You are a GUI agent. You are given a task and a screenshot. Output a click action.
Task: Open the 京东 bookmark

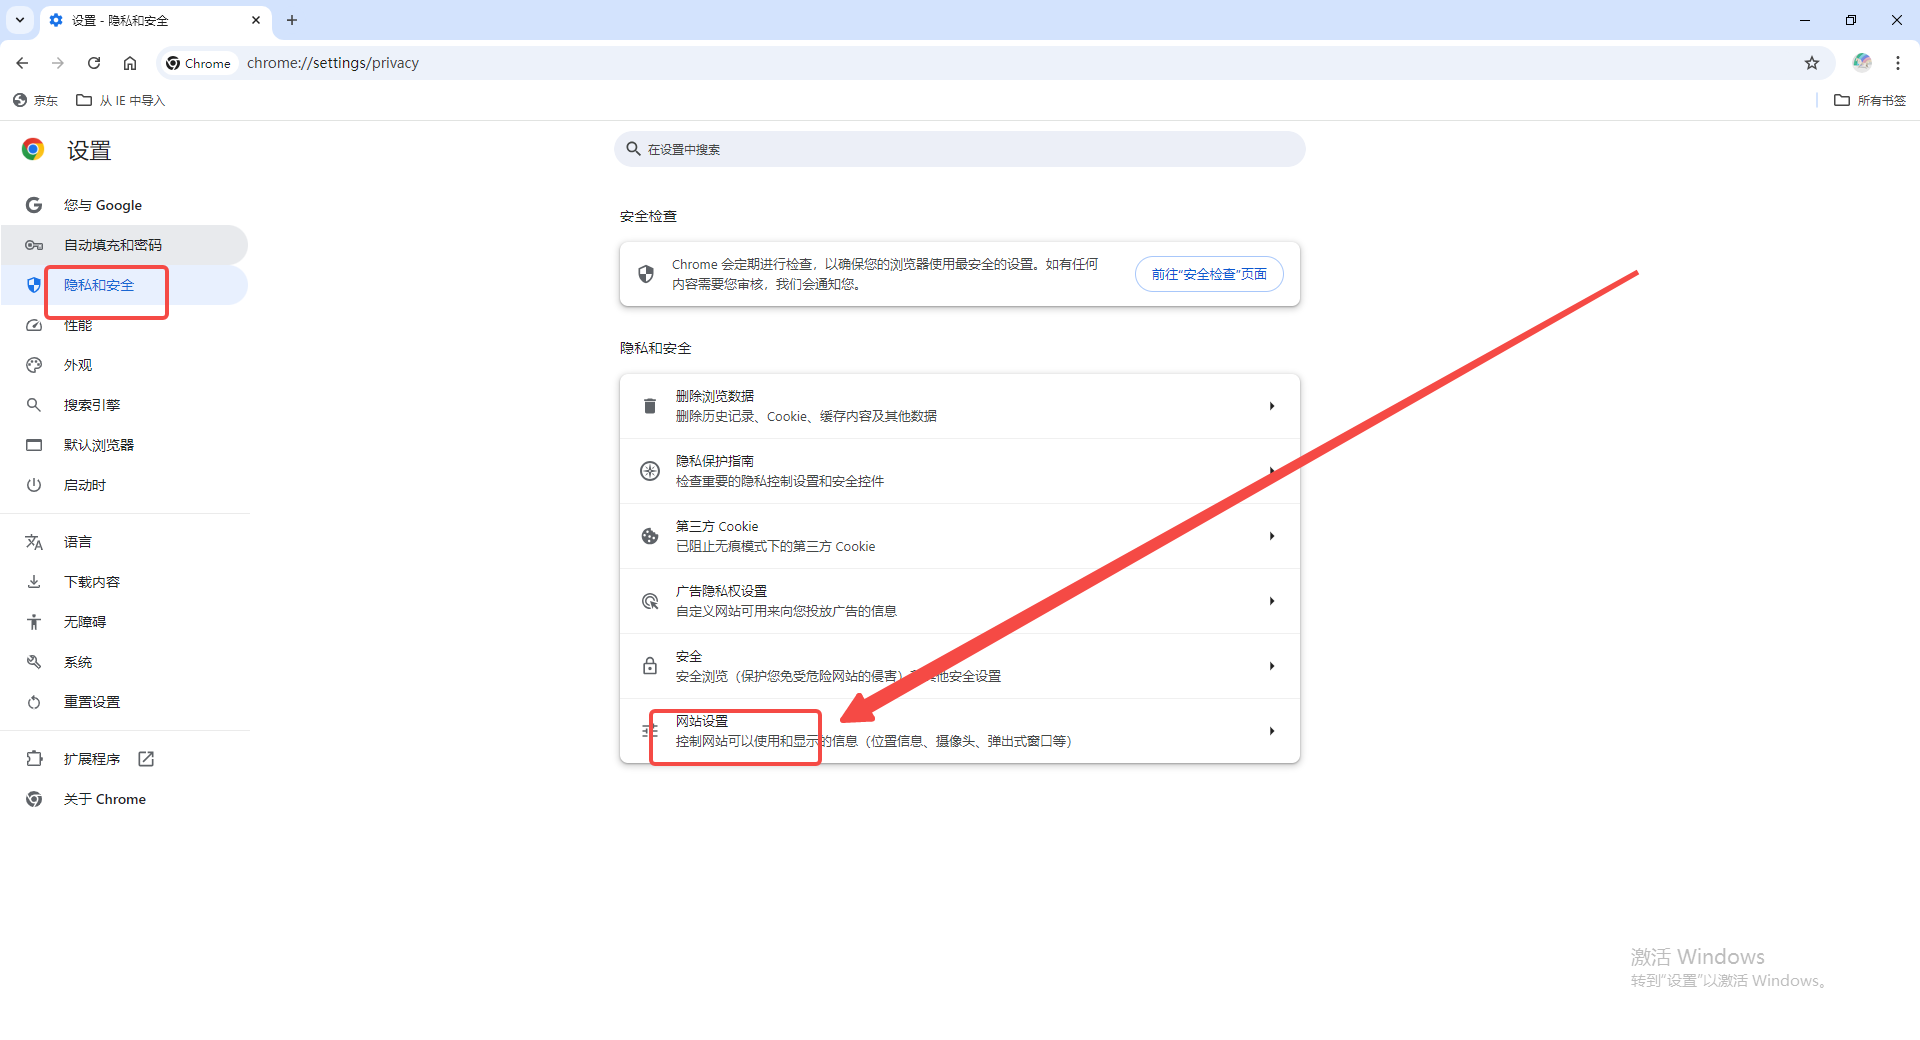coord(35,100)
